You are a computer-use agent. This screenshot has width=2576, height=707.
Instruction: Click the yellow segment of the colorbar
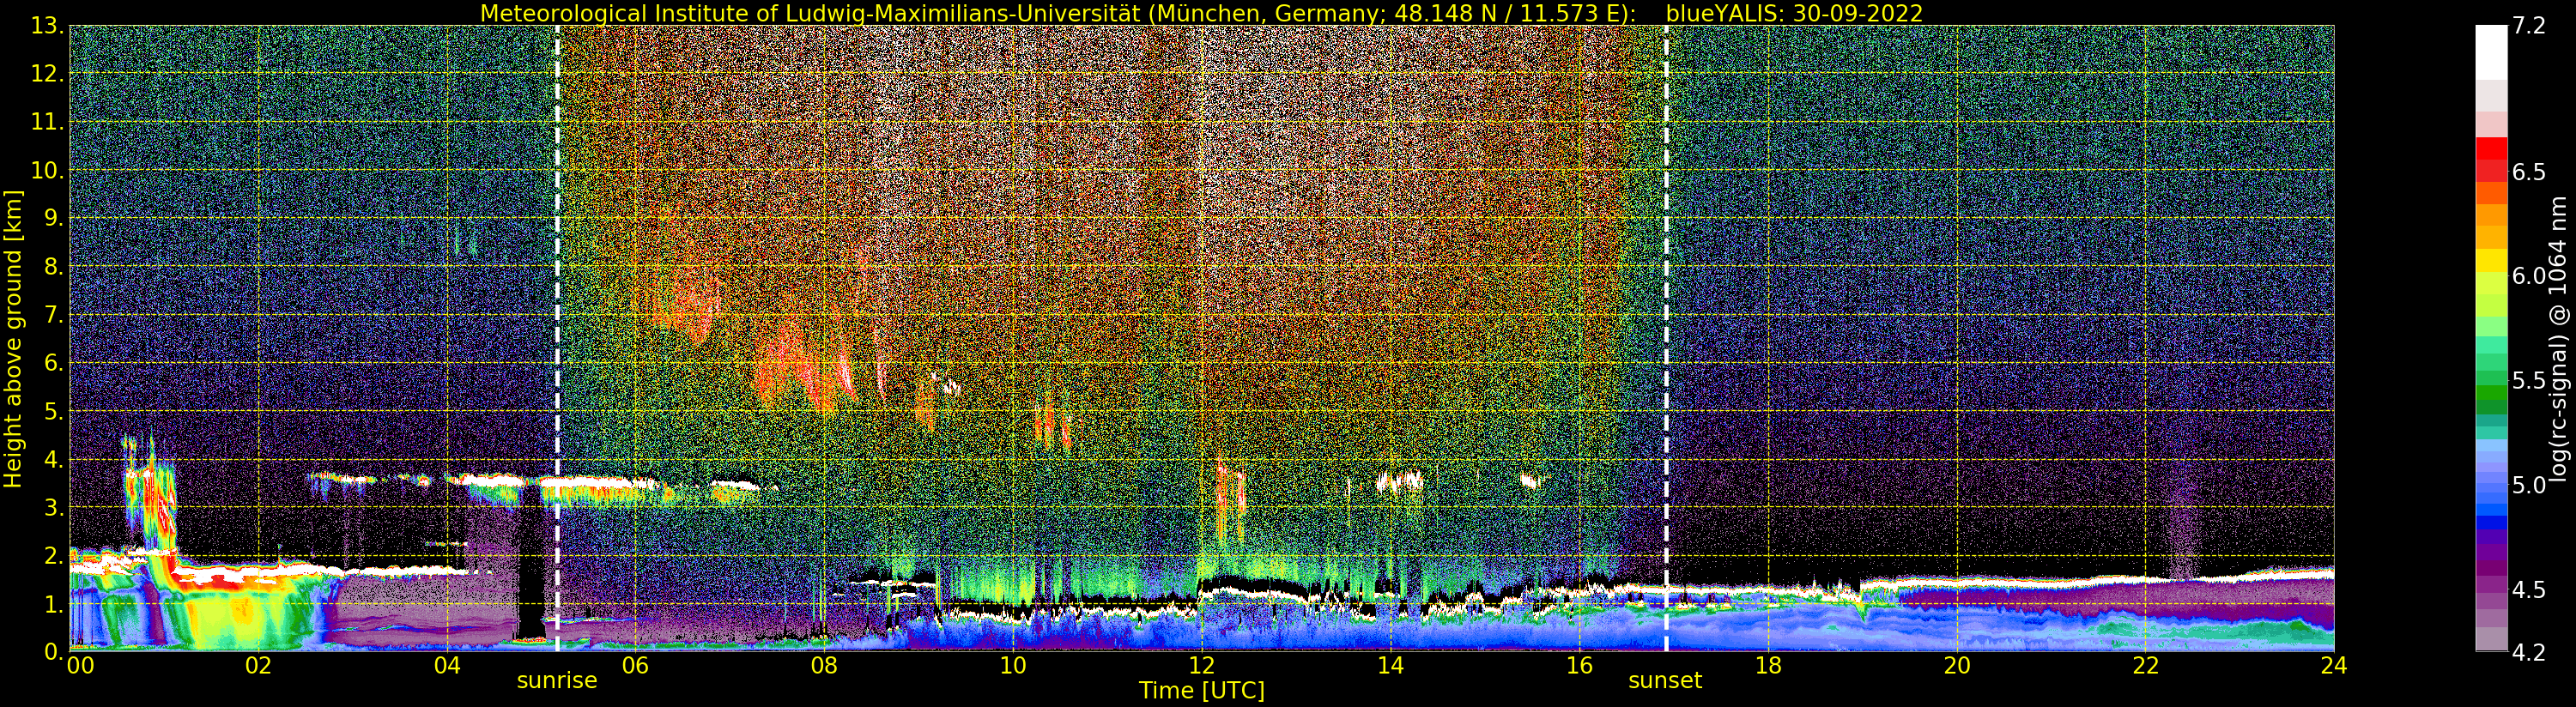[x=2491, y=260]
